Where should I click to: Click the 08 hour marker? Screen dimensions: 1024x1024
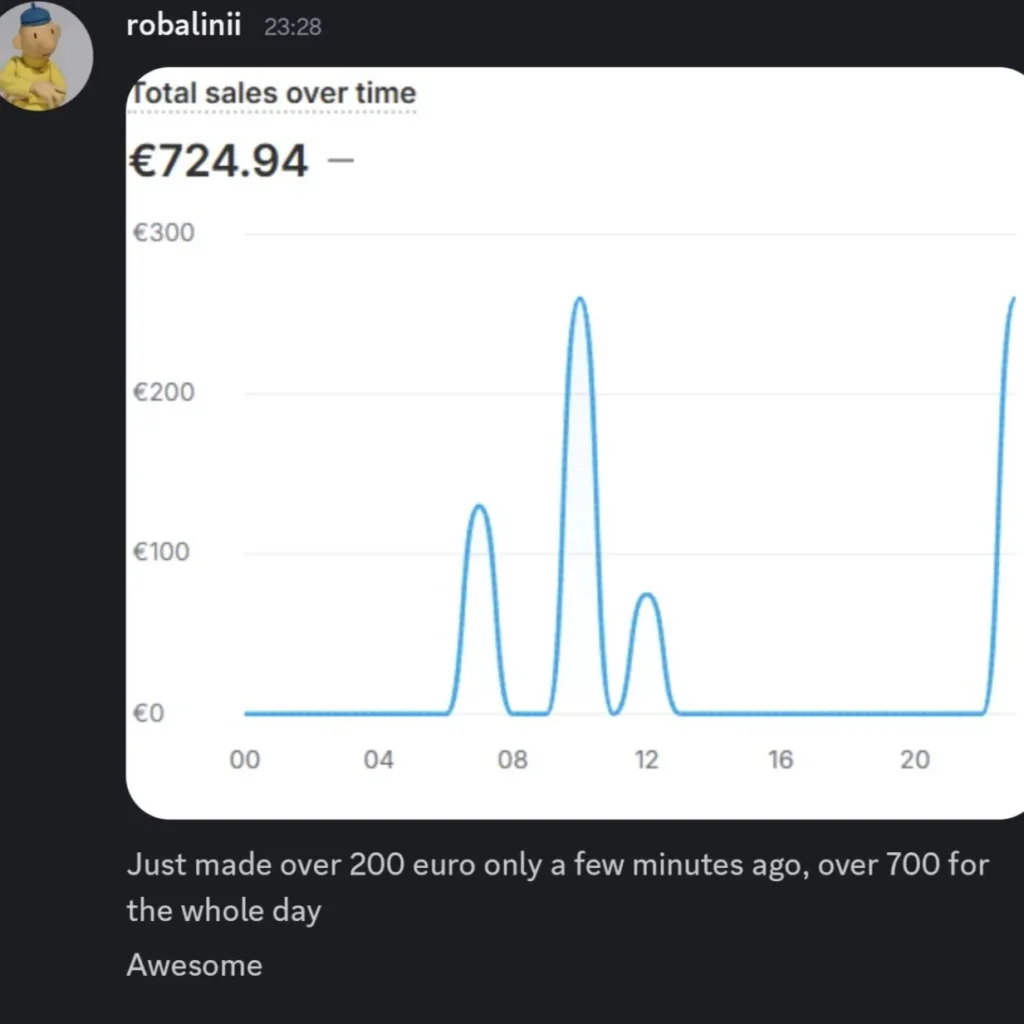(x=512, y=760)
